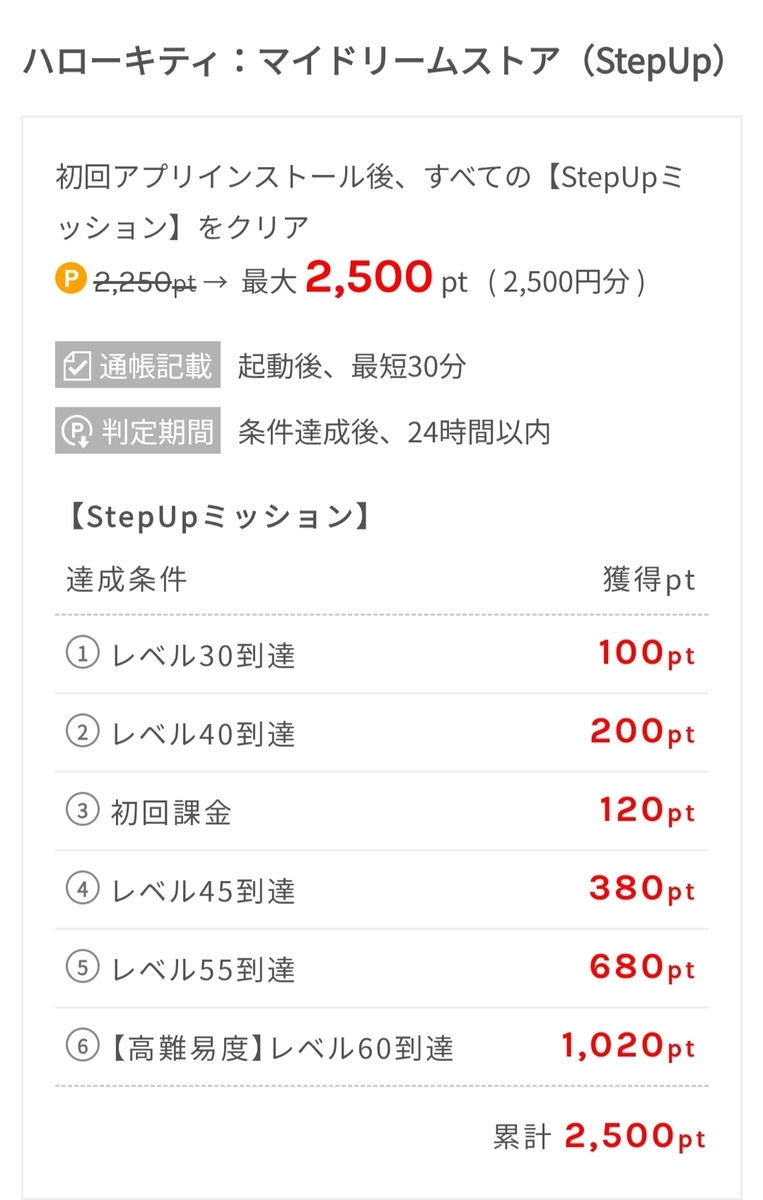Click the crossed-out 2,250pt value
763x1200 pixels.
[x=145, y=283]
